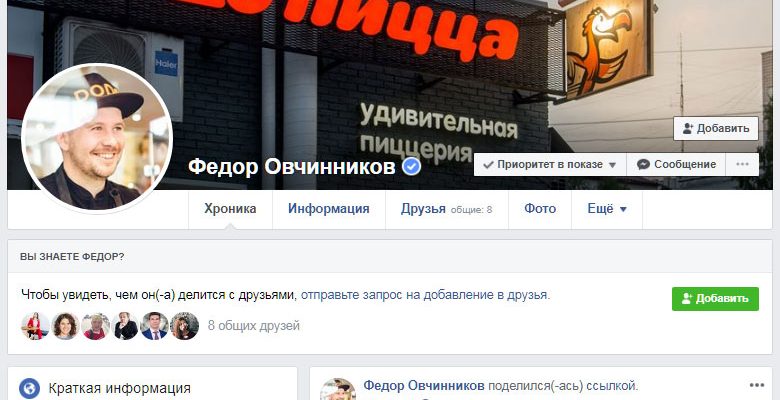Viewport: 780px width, 400px height.
Task: Follow the отправьте запрос на добавление в друзья link
Action: pyautogui.click(x=425, y=295)
